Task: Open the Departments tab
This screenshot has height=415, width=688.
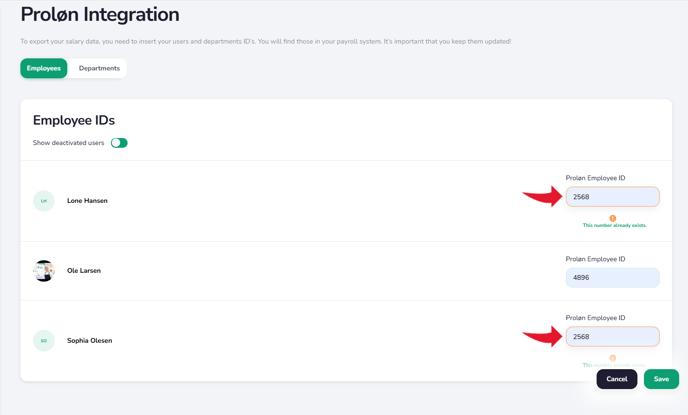Action: pos(99,68)
